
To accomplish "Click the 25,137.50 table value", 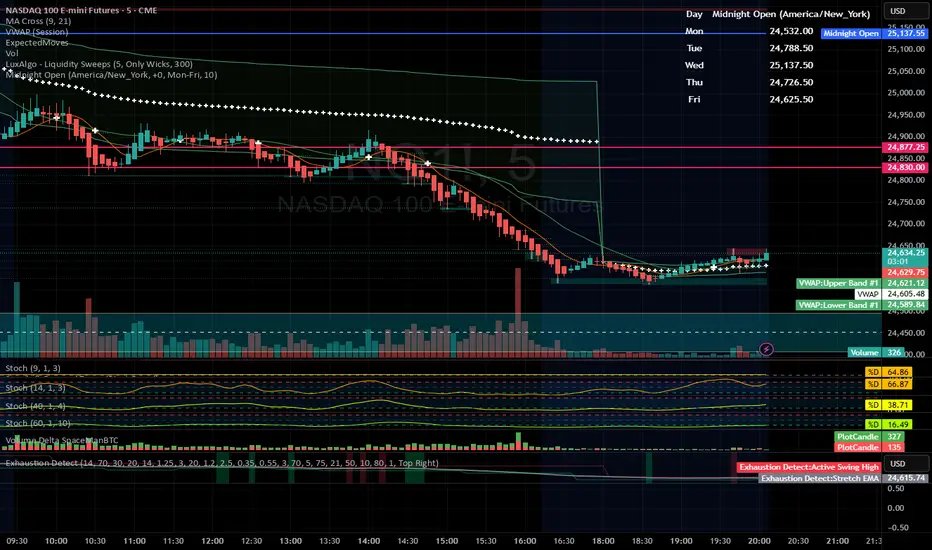I will (791, 65).
